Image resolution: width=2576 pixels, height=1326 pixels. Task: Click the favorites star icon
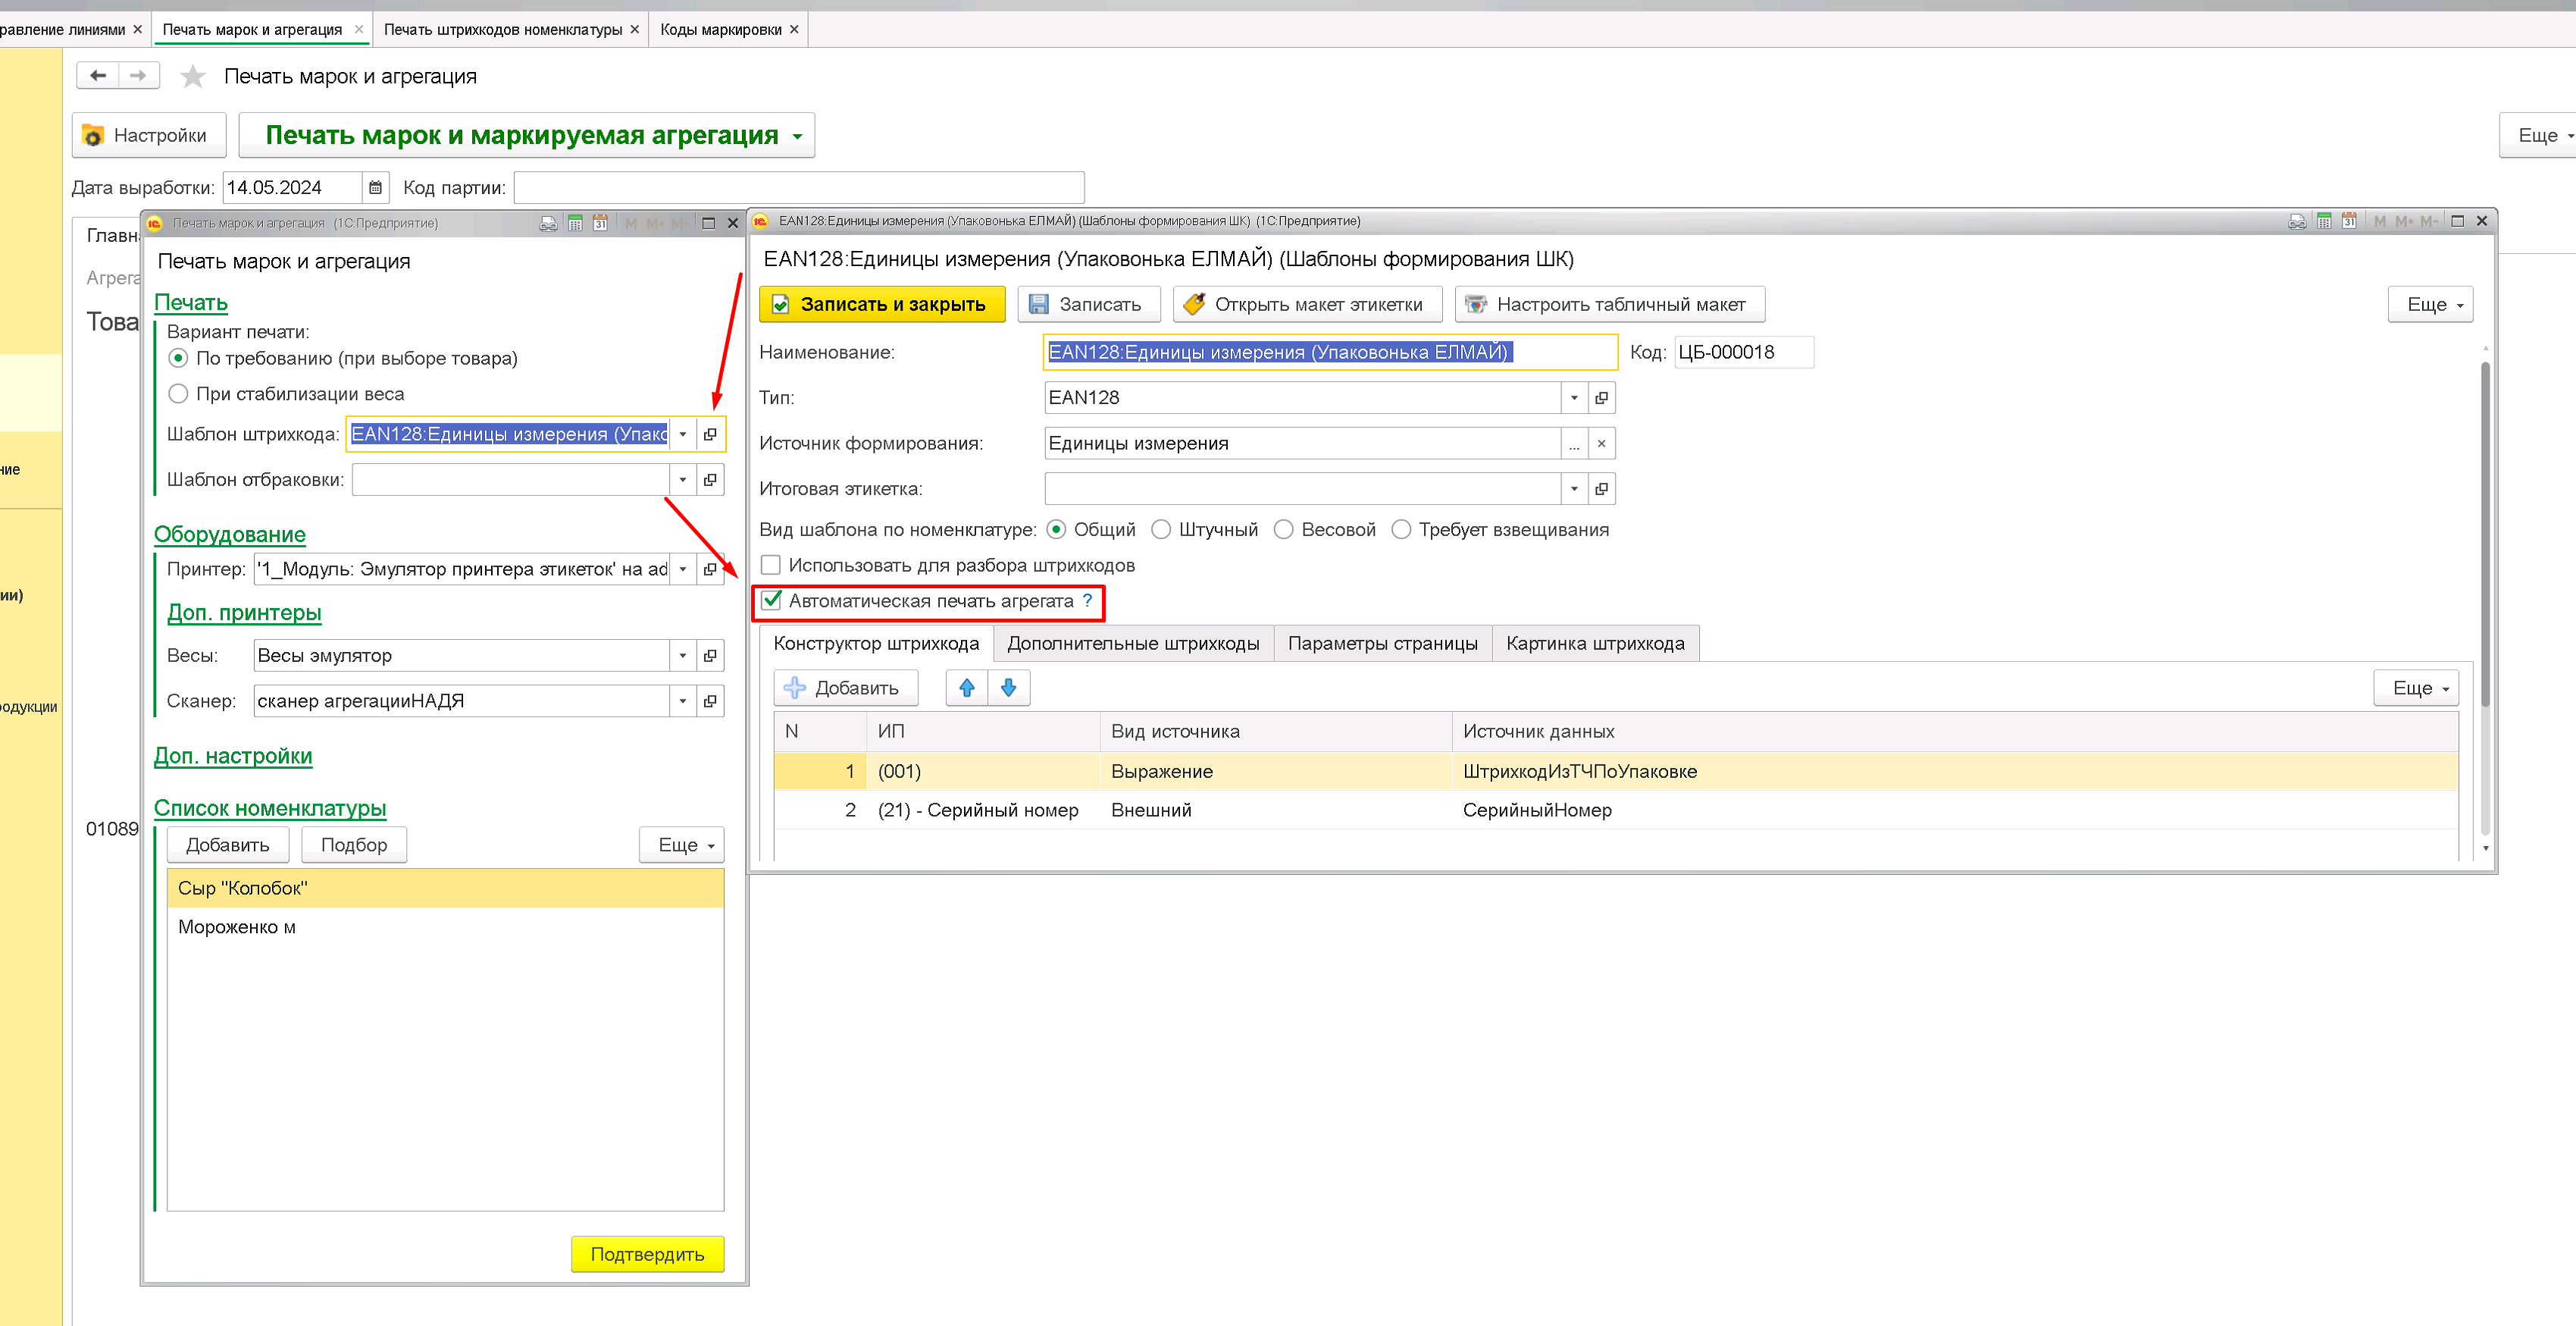click(192, 76)
